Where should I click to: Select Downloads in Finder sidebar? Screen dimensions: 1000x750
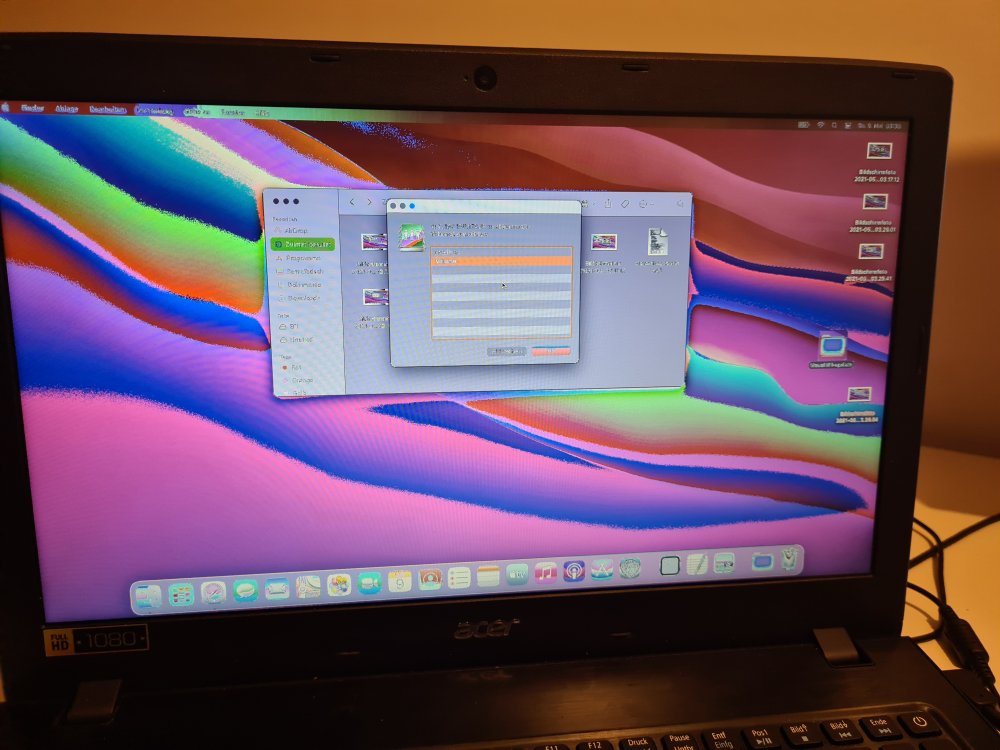pos(298,298)
